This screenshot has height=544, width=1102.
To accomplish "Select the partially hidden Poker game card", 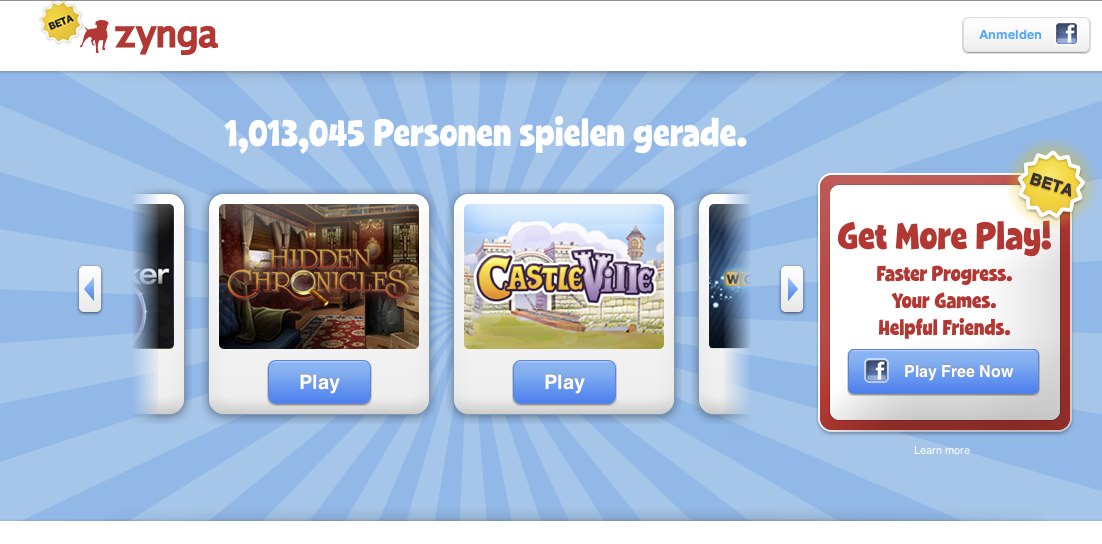I will pos(158,304).
